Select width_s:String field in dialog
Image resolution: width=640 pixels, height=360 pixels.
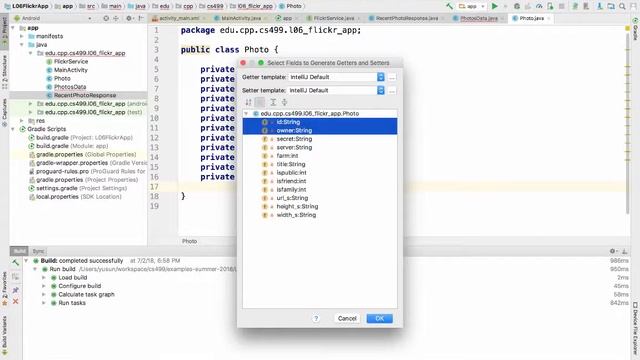tap(320, 215)
